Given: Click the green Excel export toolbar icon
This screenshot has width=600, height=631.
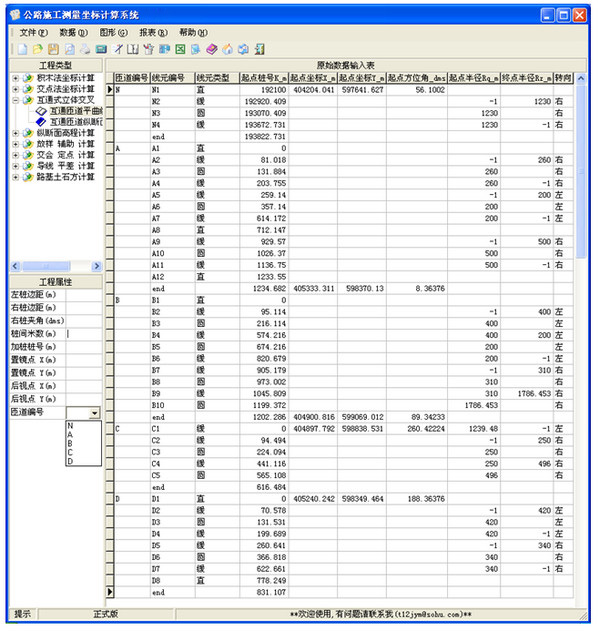Looking at the screenshot, I should coord(179,48).
